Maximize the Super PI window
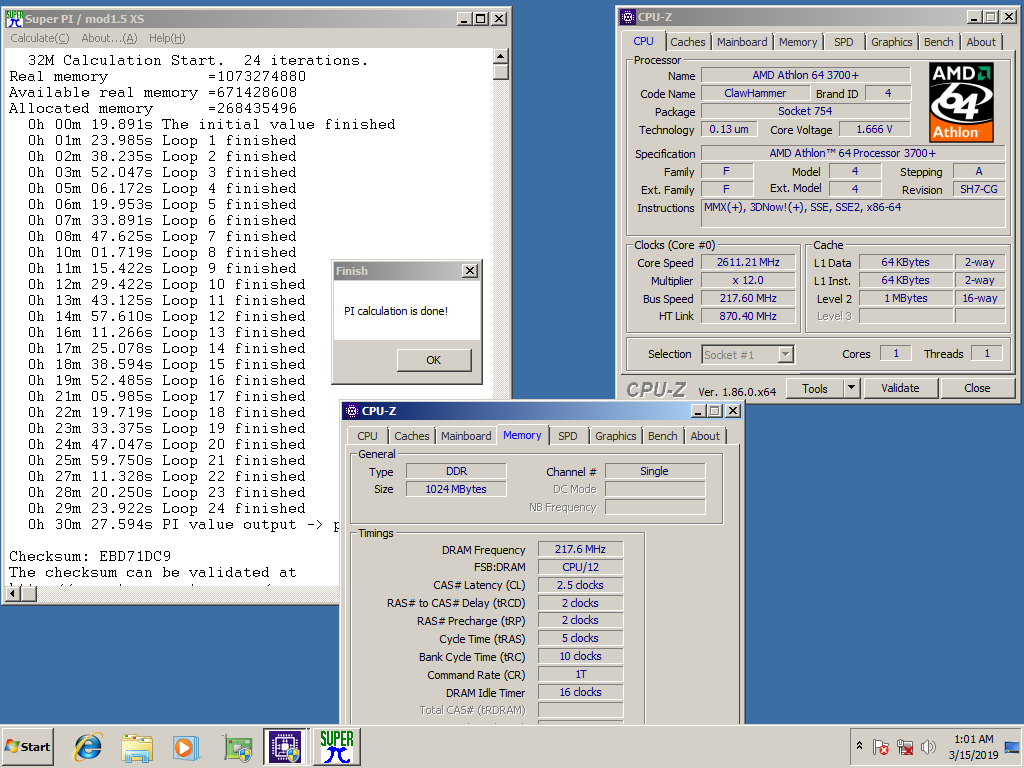 [x=481, y=19]
